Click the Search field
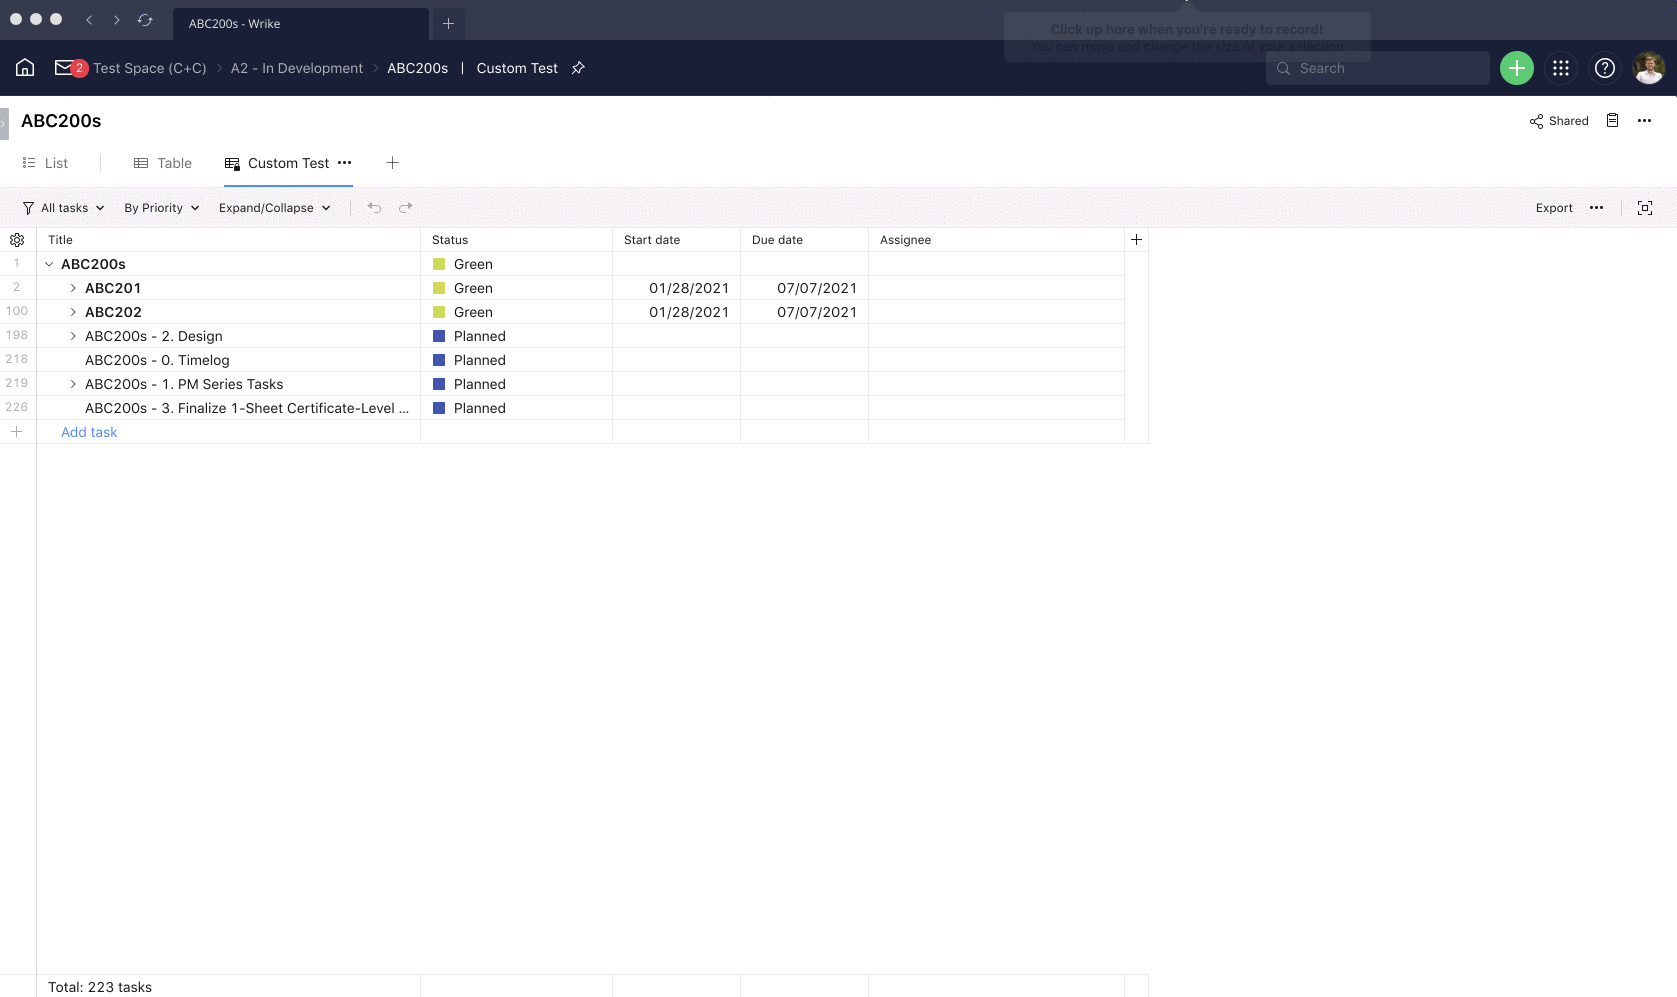Screen dimensions: 1677x997 (x=1378, y=68)
